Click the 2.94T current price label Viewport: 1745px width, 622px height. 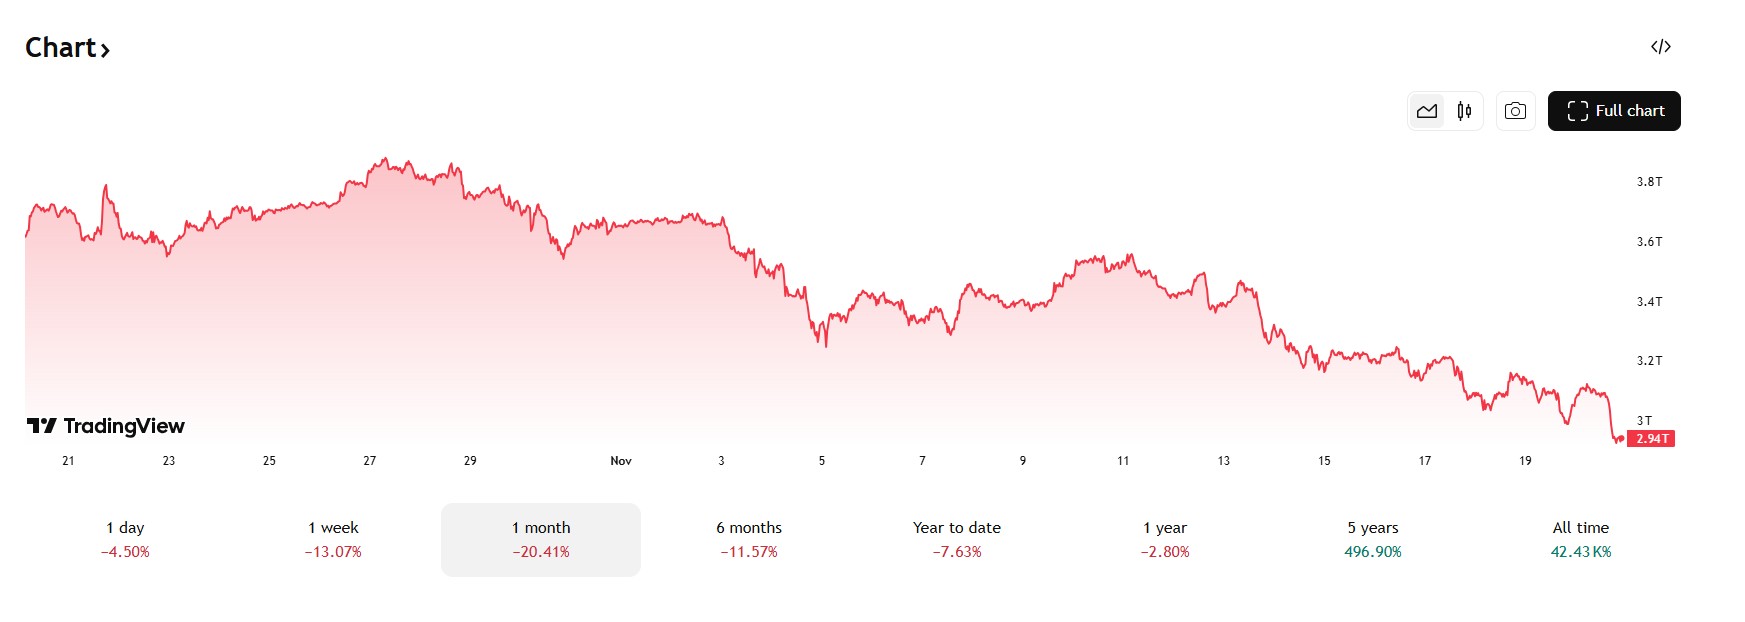[x=1651, y=439]
